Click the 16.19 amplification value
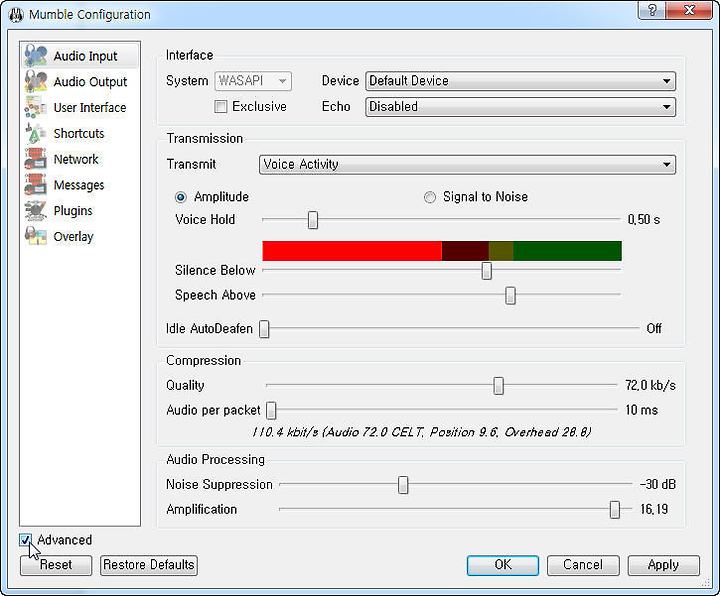 tap(654, 509)
